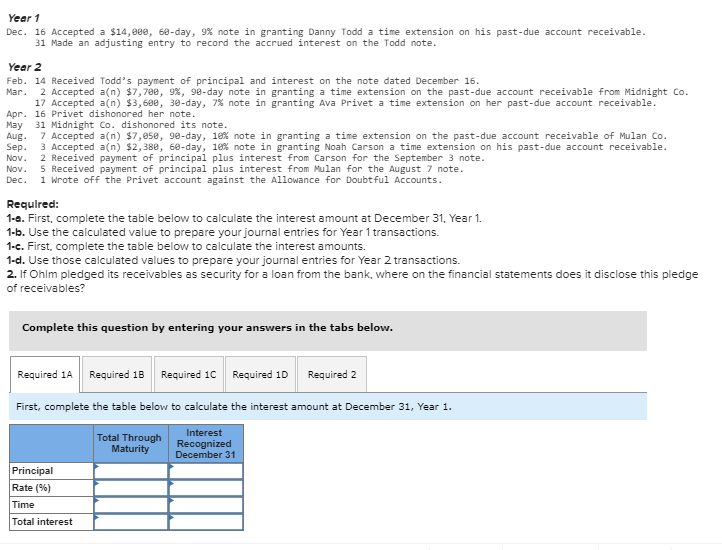Click requirement 1-c instruction text

tap(186, 246)
